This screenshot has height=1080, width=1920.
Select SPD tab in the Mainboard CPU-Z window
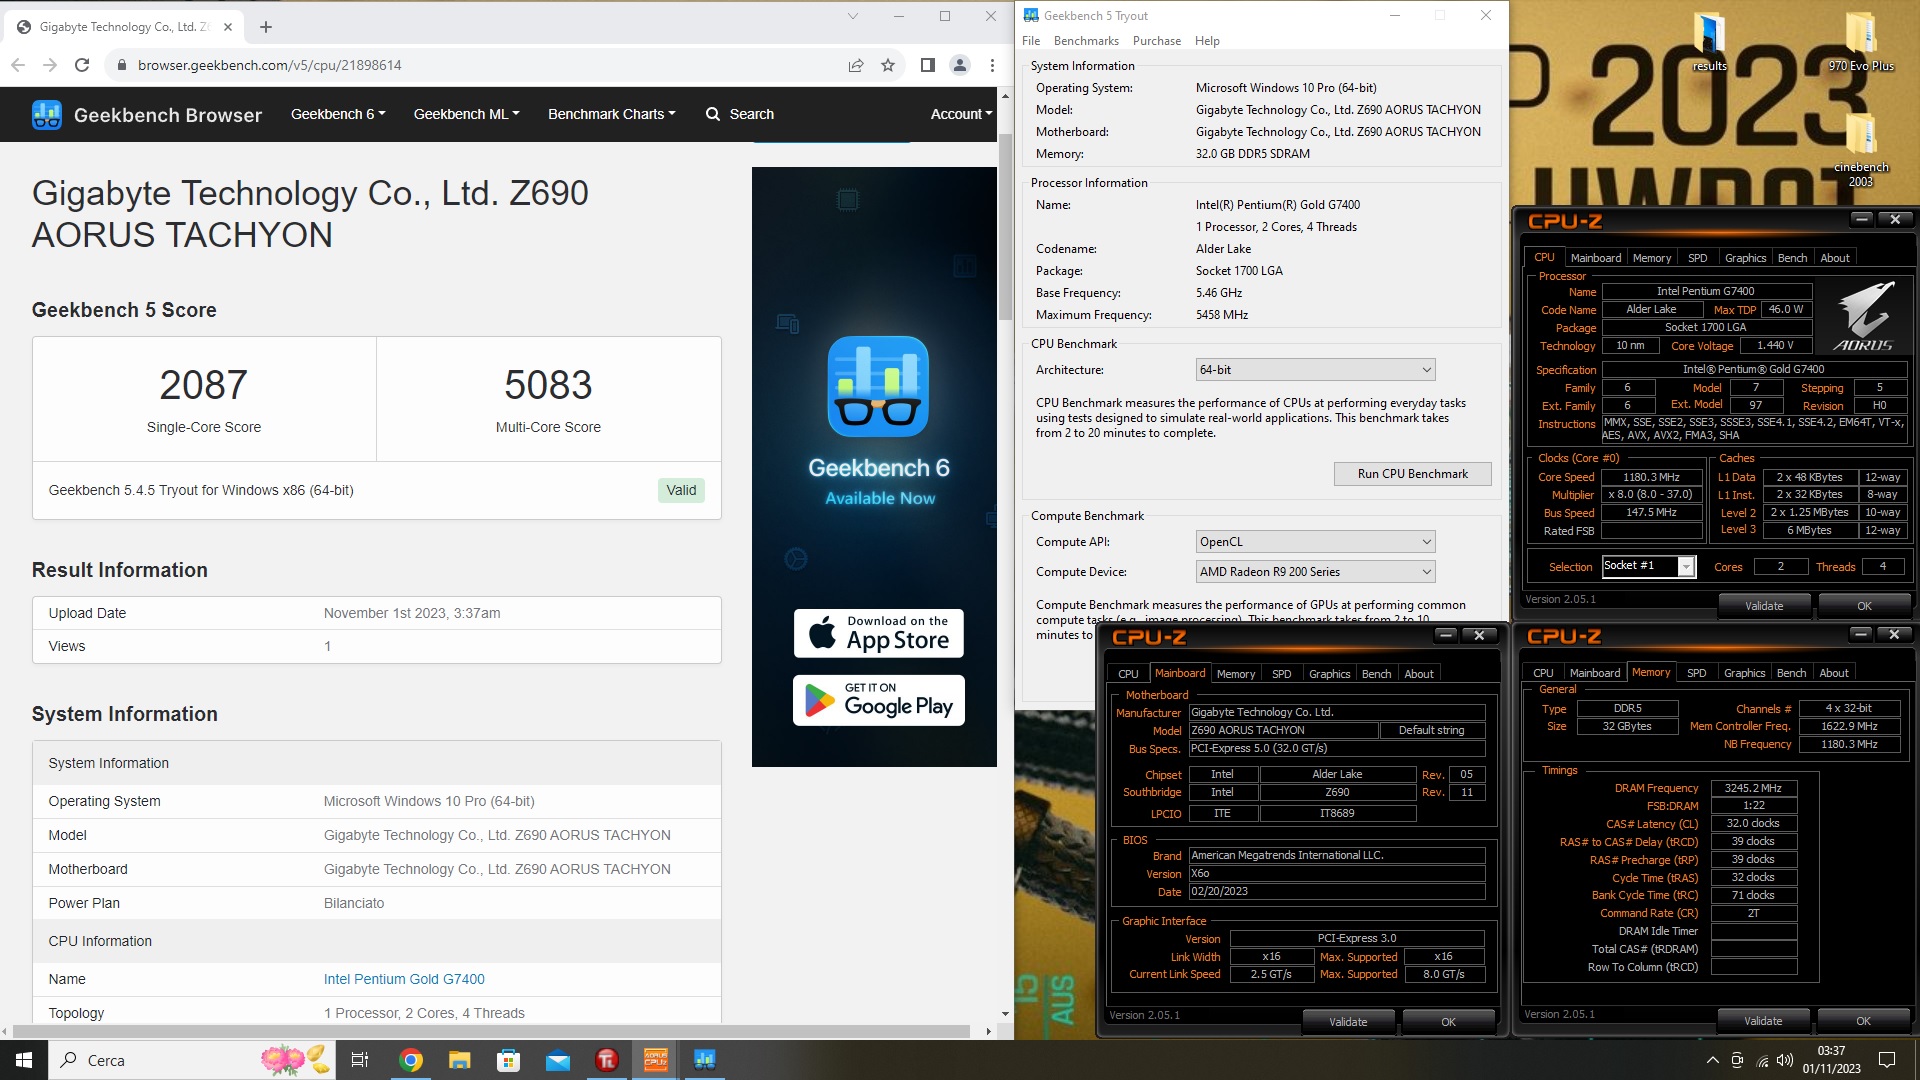click(1281, 674)
